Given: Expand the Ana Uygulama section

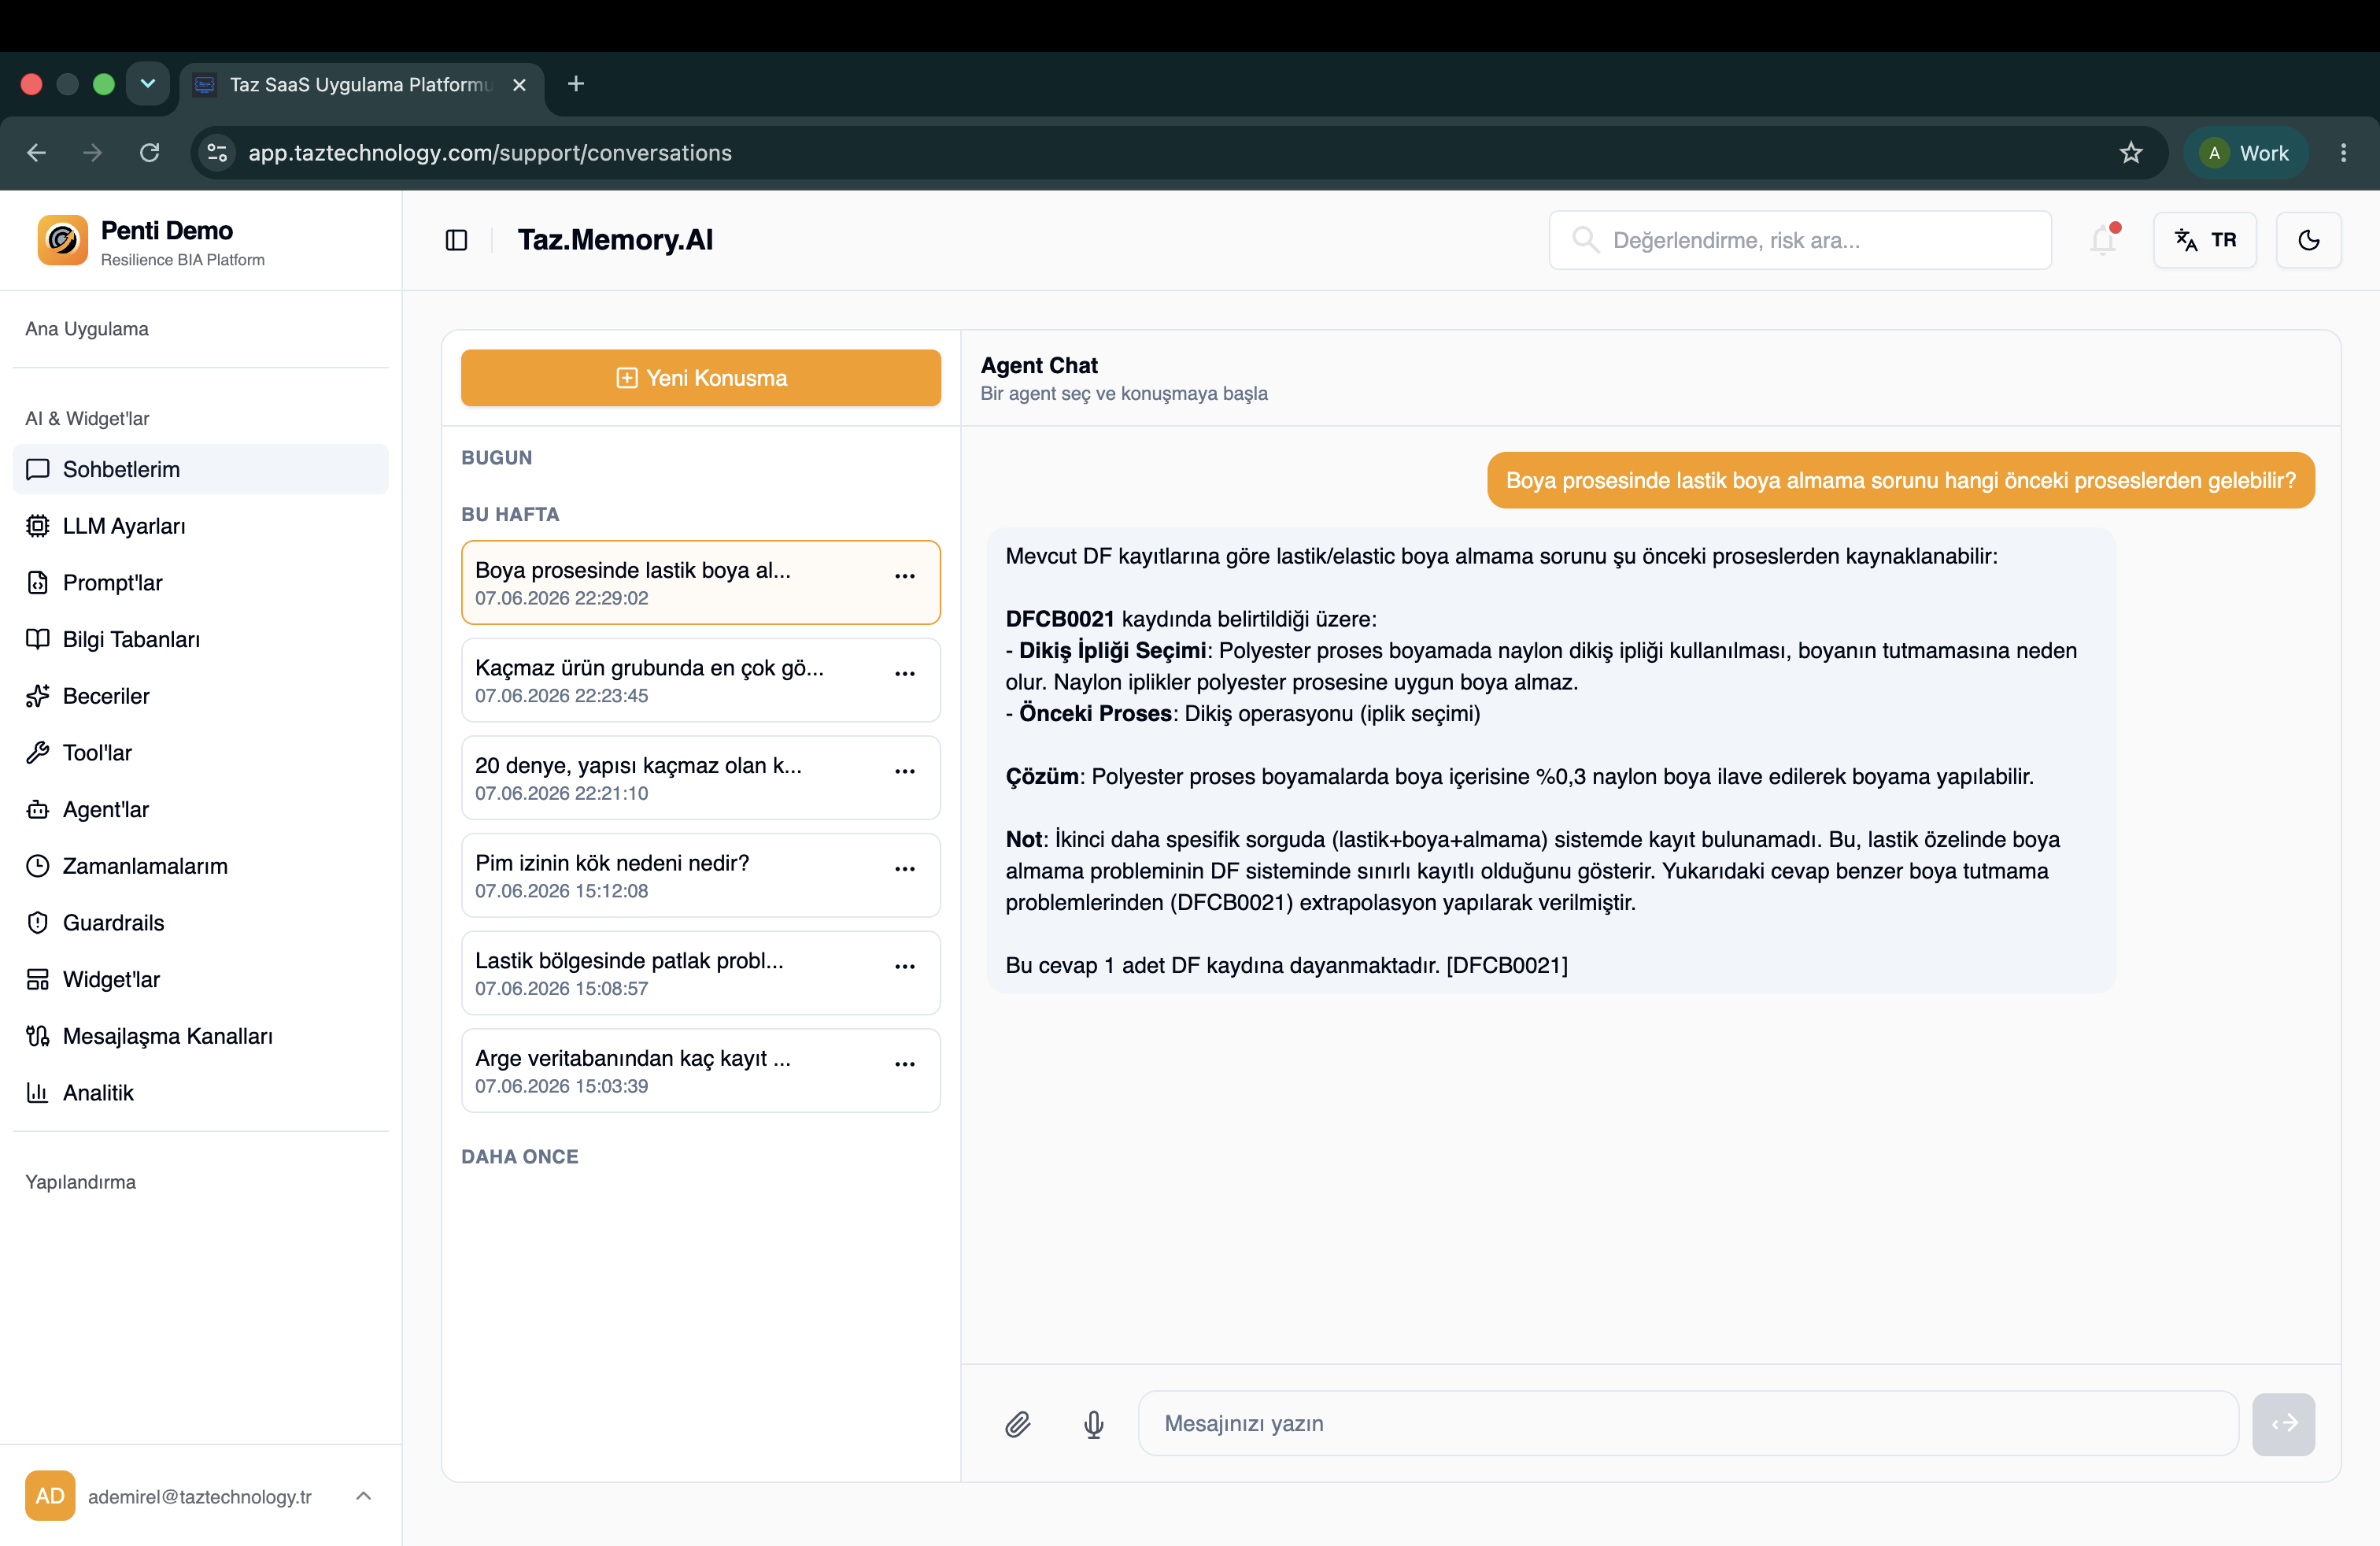Looking at the screenshot, I should click(87, 329).
